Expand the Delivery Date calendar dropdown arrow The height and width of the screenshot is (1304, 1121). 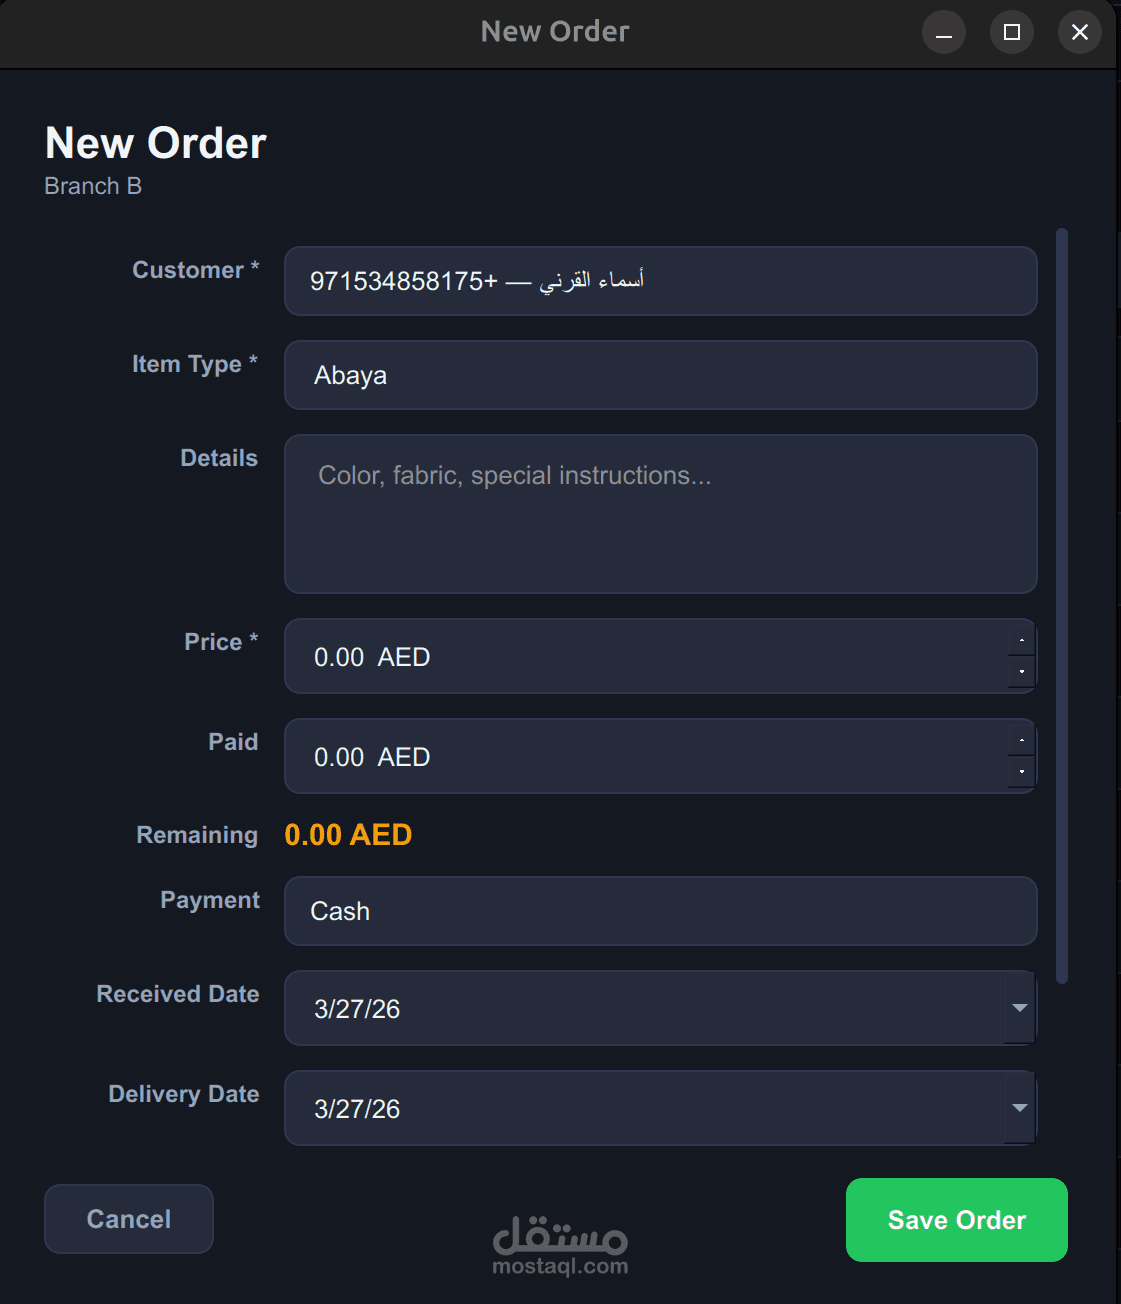coord(1019,1108)
